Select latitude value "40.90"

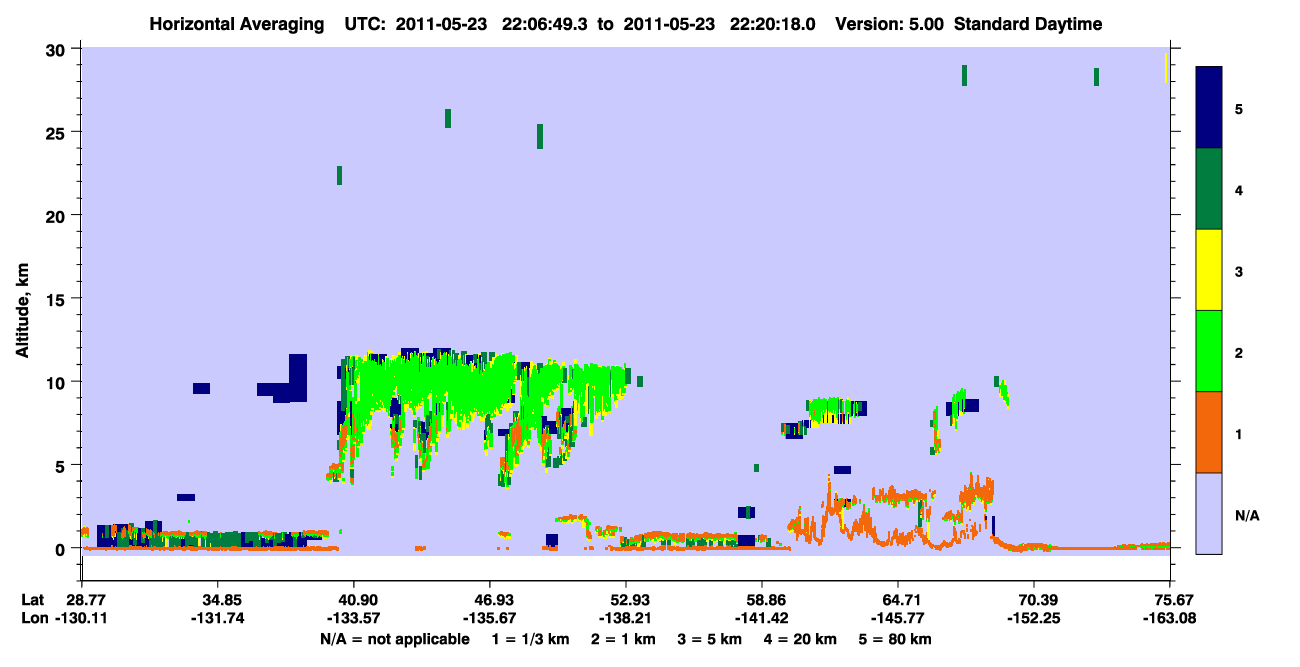click(x=354, y=600)
